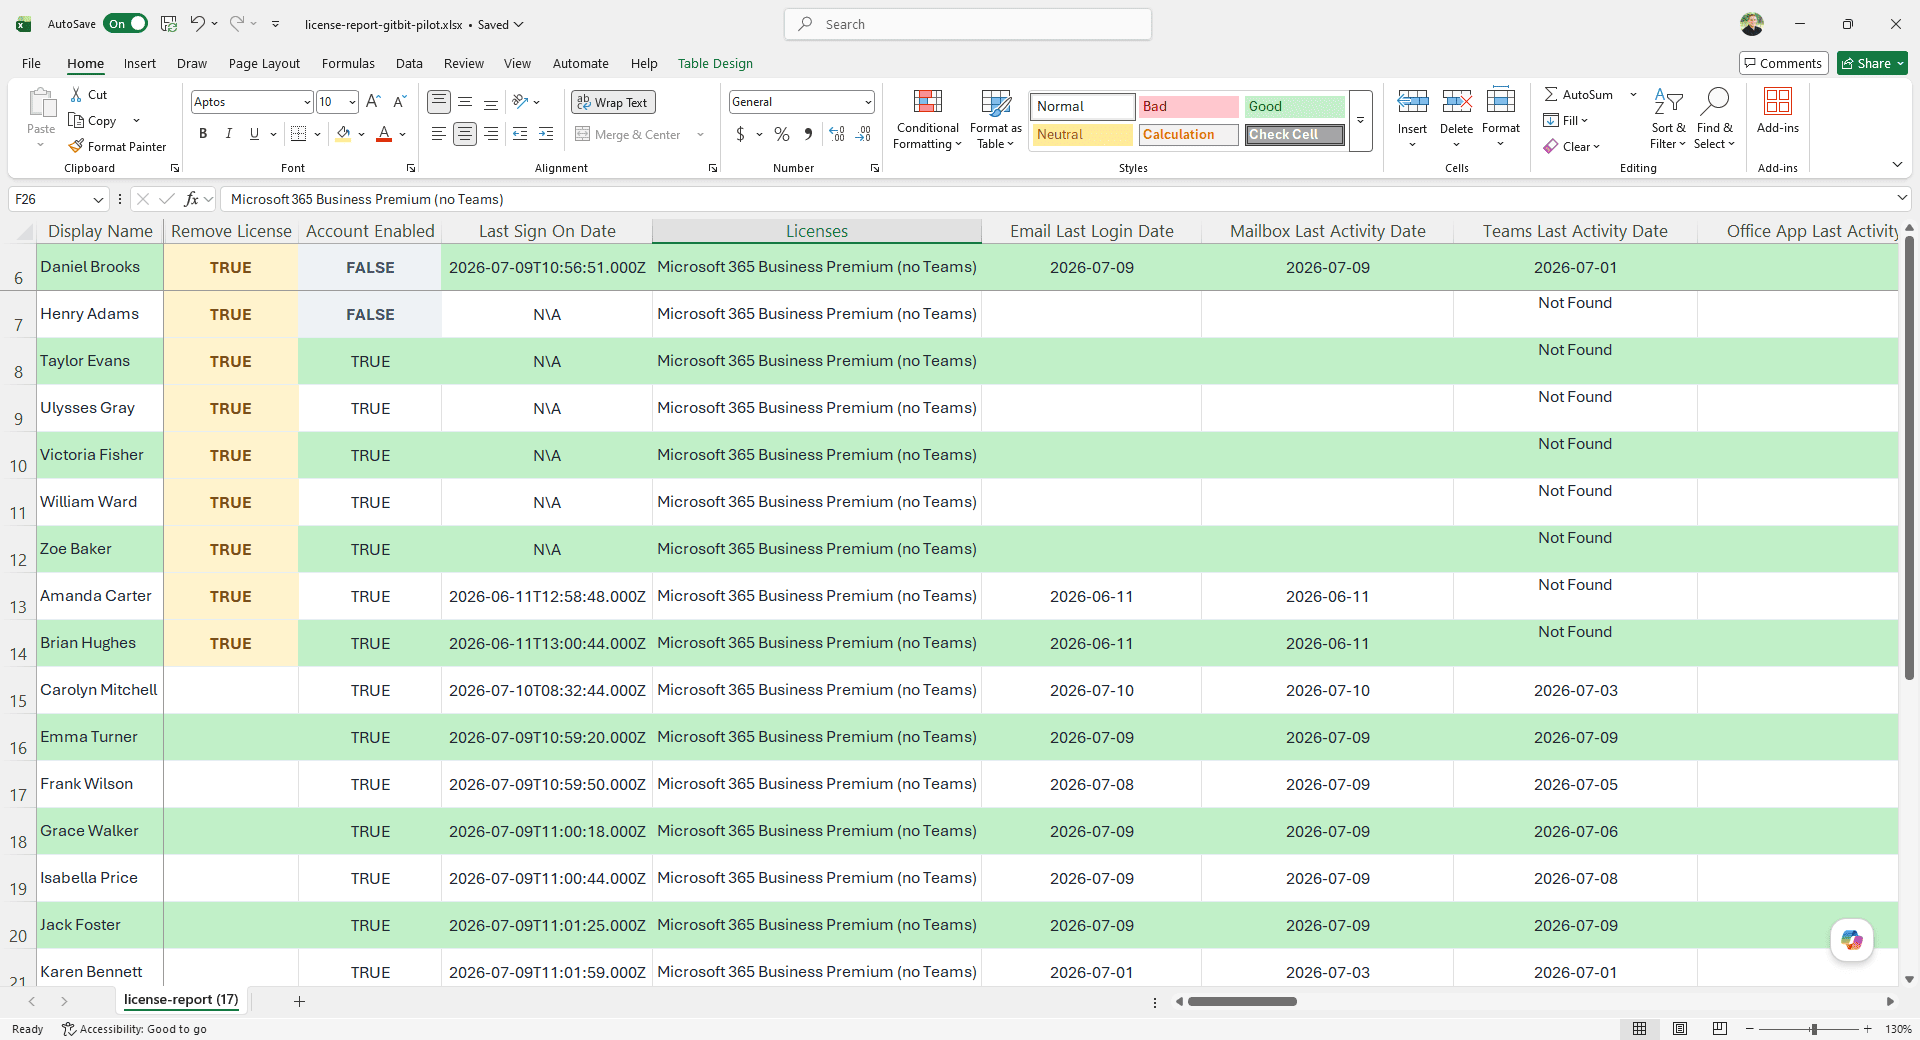Adjust the zoom slider handle
1920x1040 pixels.
click(x=1813, y=1029)
